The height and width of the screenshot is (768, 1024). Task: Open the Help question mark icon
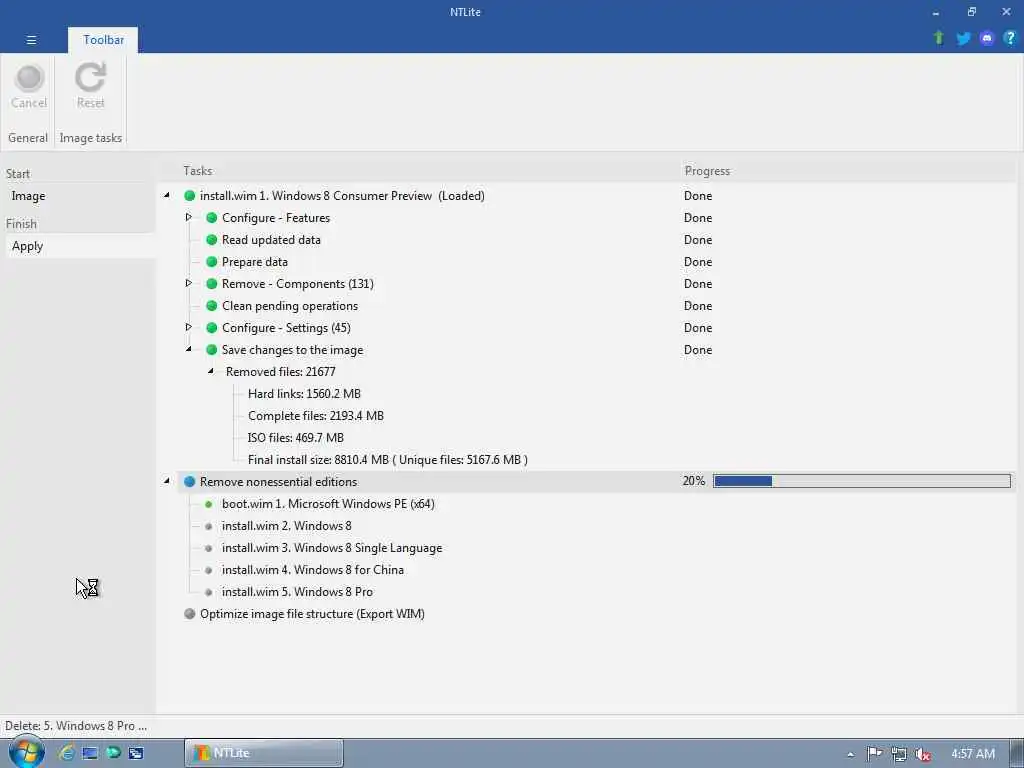(x=1010, y=38)
